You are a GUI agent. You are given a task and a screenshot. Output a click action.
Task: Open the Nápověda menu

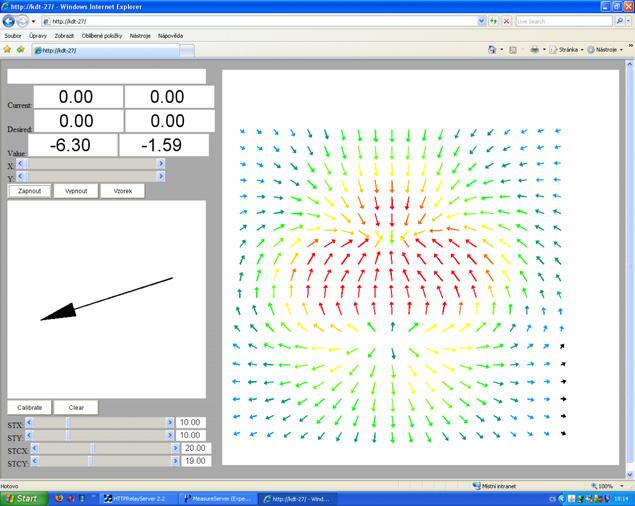[x=170, y=36]
